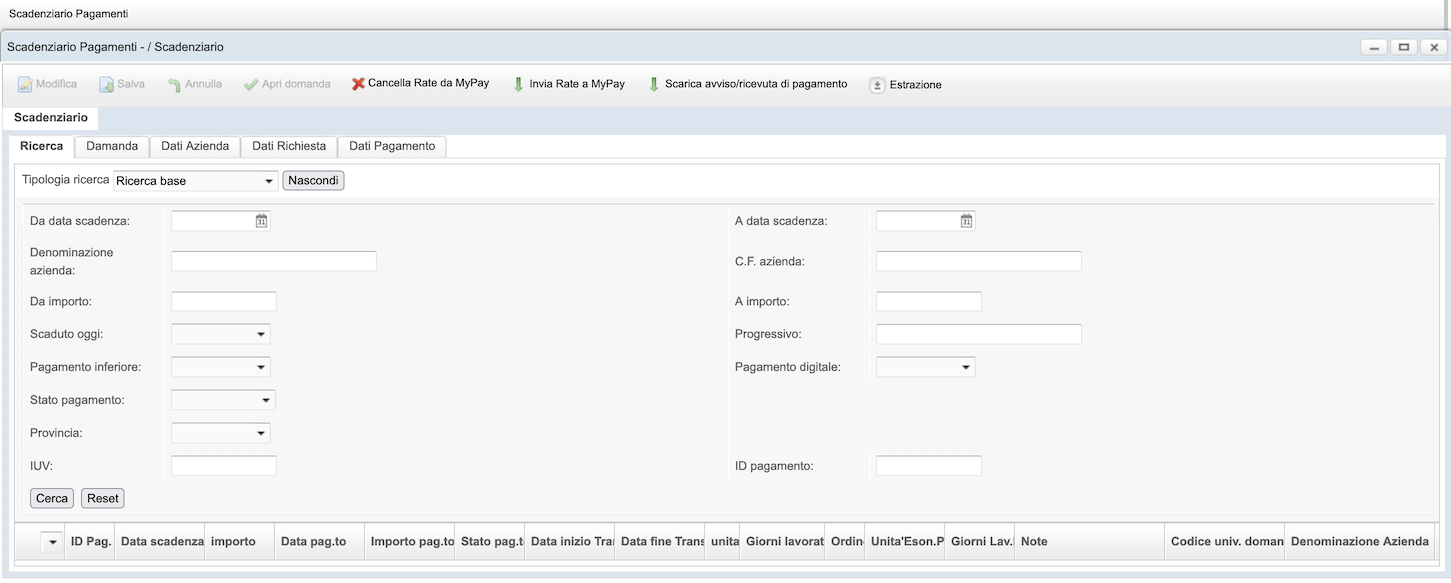Download avviso/ricevuta di pagamento
This screenshot has height=583, width=1451.
[x=654, y=84]
